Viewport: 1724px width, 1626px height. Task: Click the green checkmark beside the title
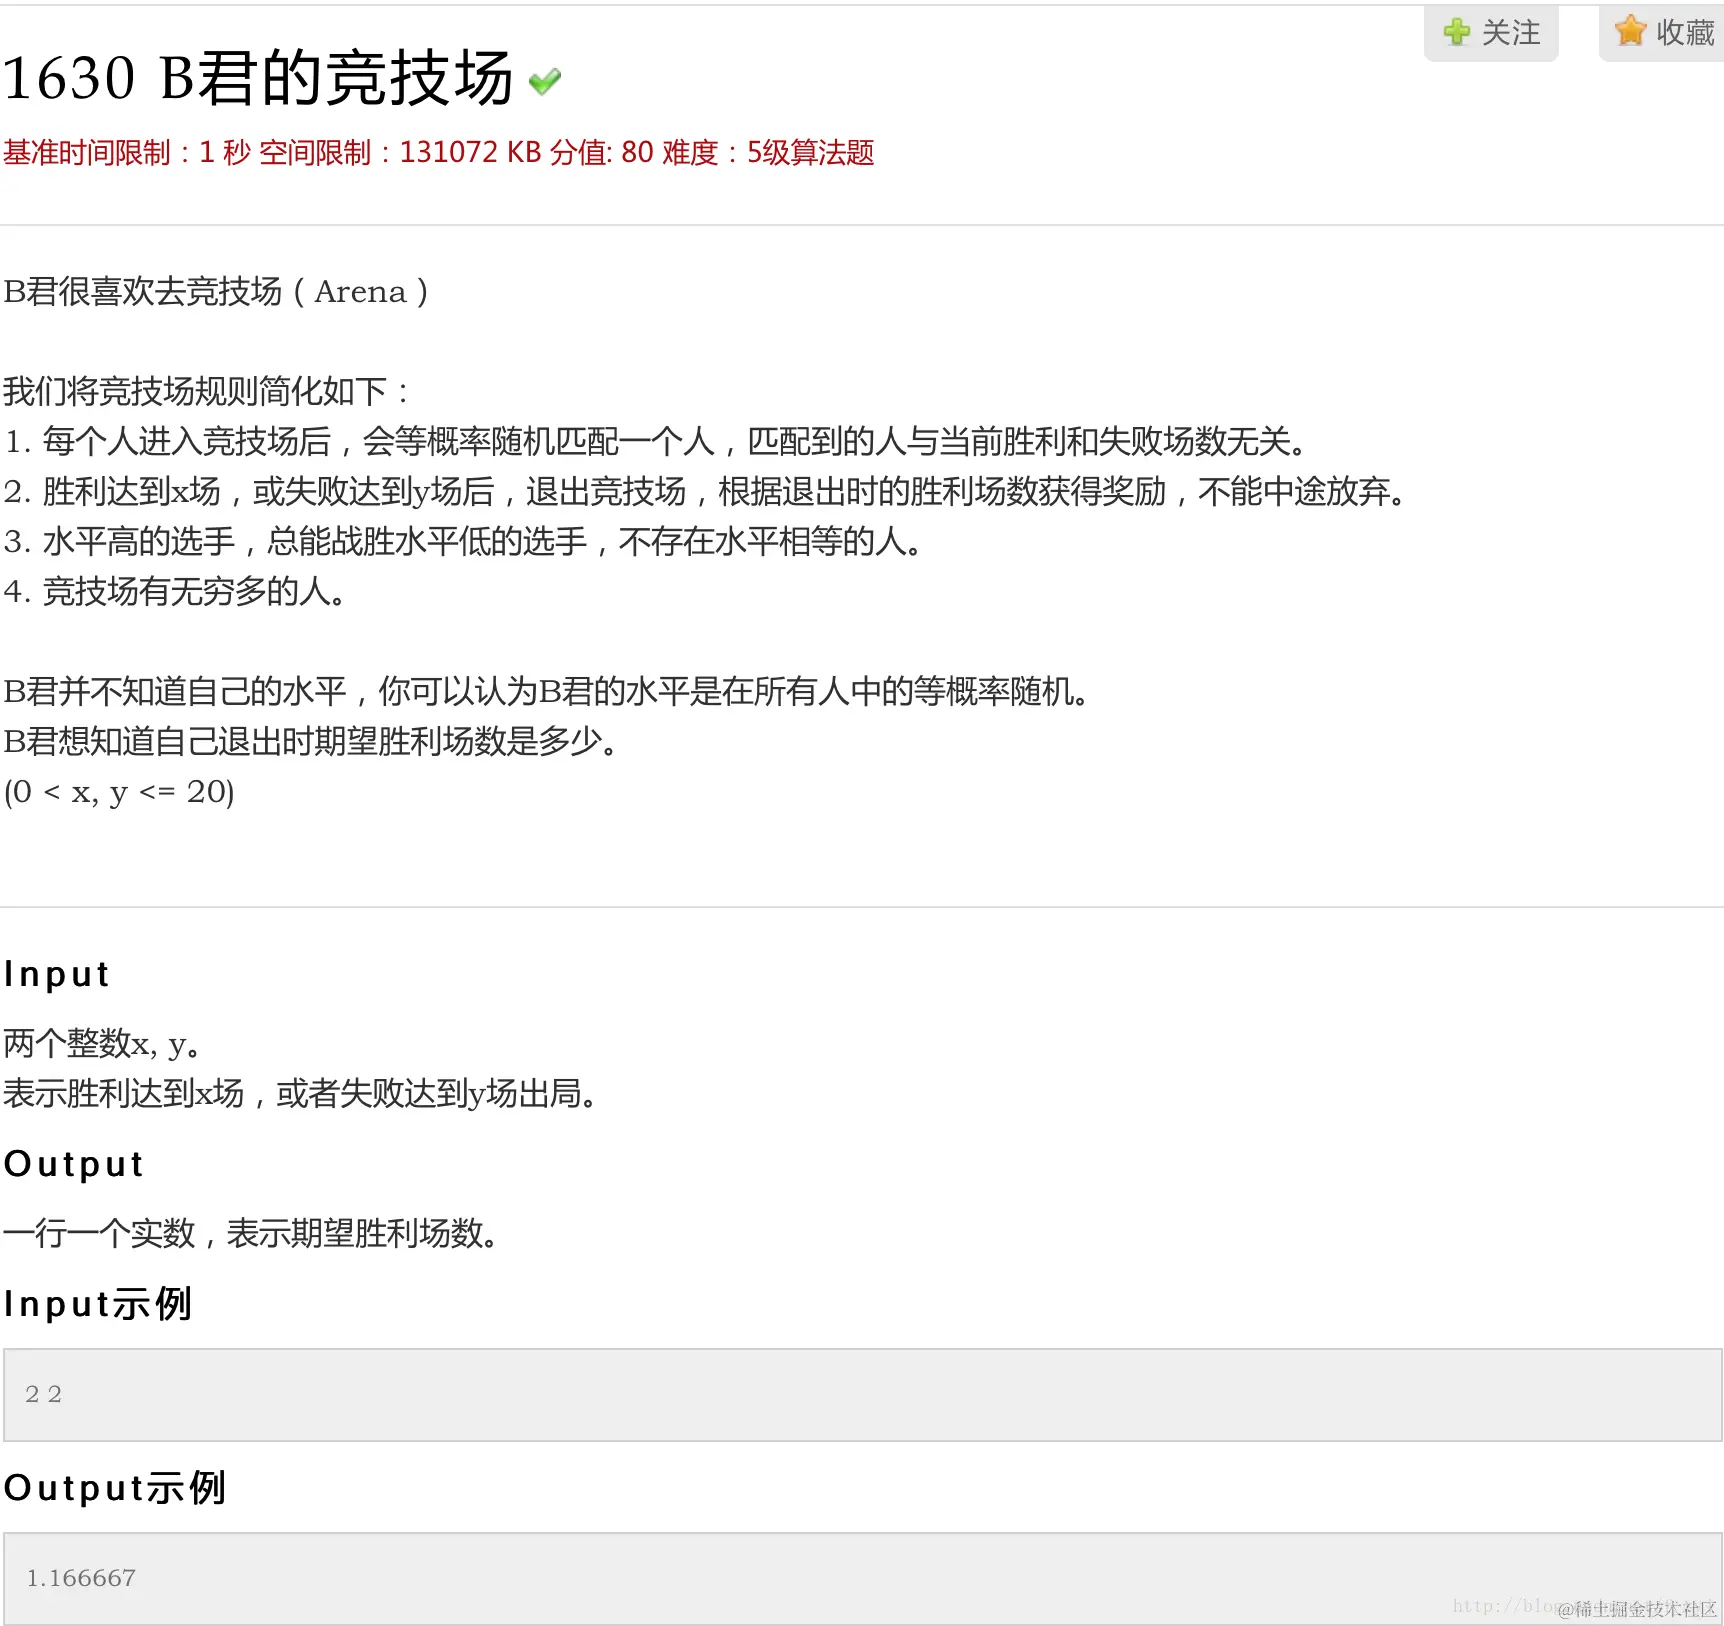pyautogui.click(x=545, y=81)
